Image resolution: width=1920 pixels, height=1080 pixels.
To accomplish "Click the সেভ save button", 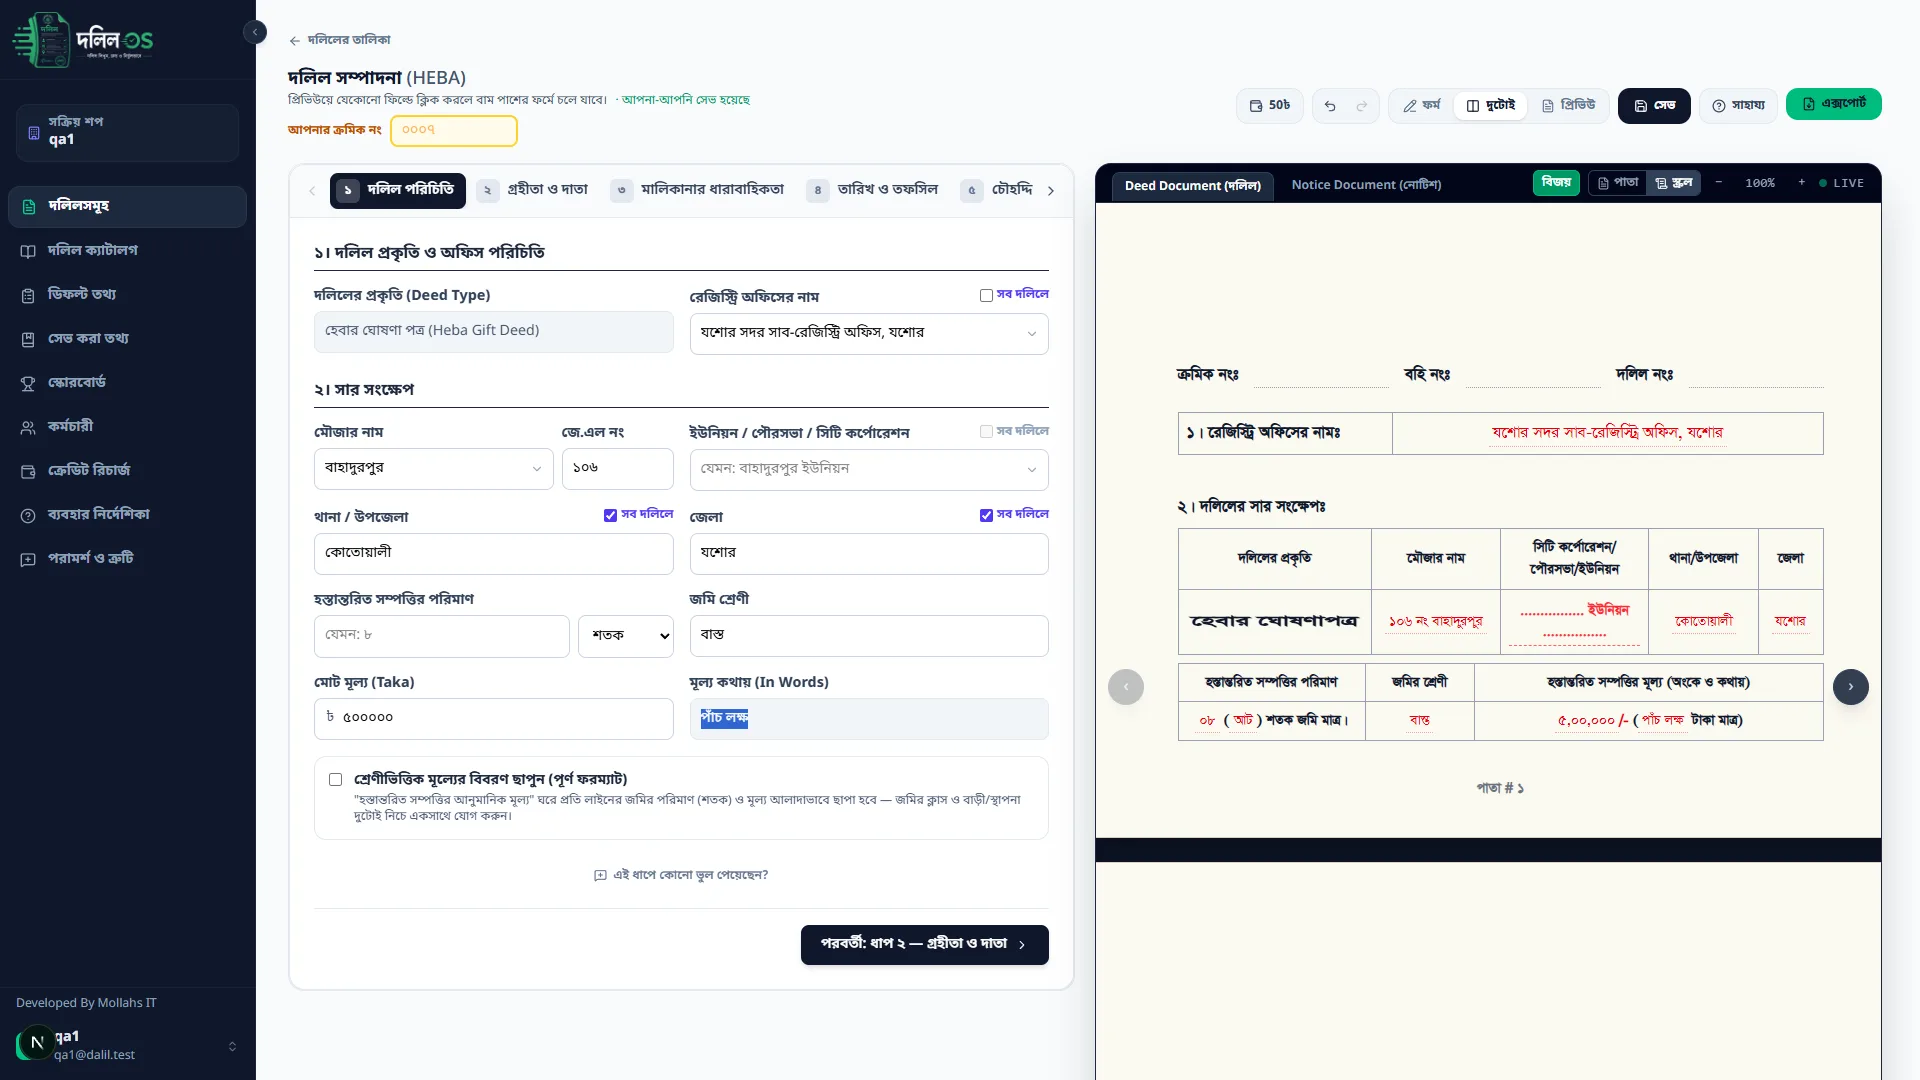I will (x=1654, y=106).
